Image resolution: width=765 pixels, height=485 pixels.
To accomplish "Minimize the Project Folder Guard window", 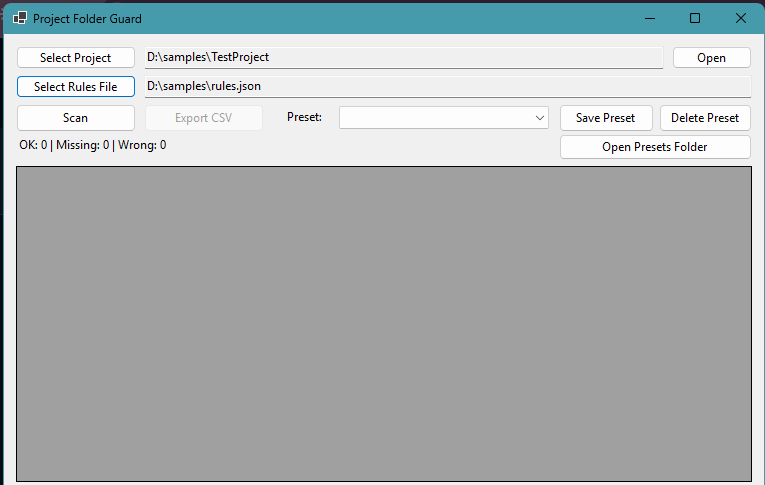I will pyautogui.click(x=649, y=18).
